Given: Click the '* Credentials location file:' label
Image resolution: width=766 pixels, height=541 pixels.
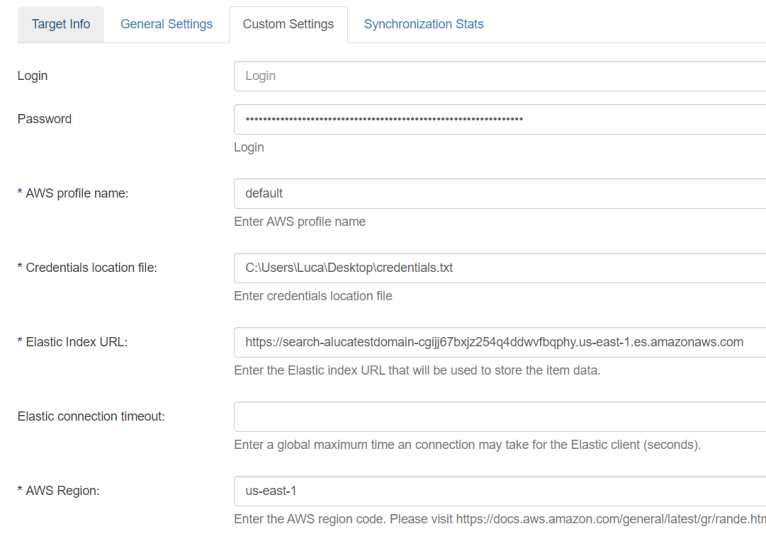Looking at the screenshot, I should pos(87,268).
